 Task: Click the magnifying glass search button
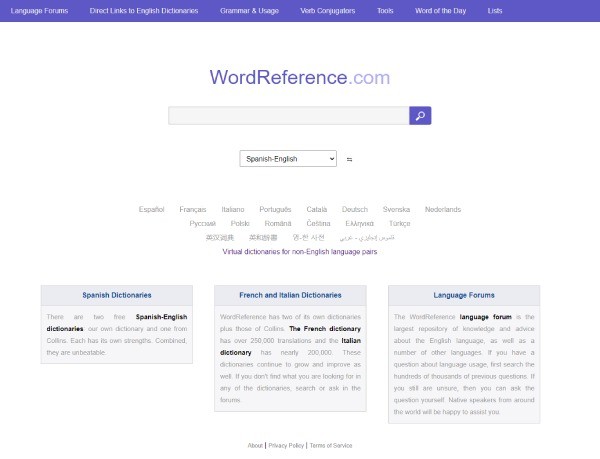pyautogui.click(x=420, y=116)
